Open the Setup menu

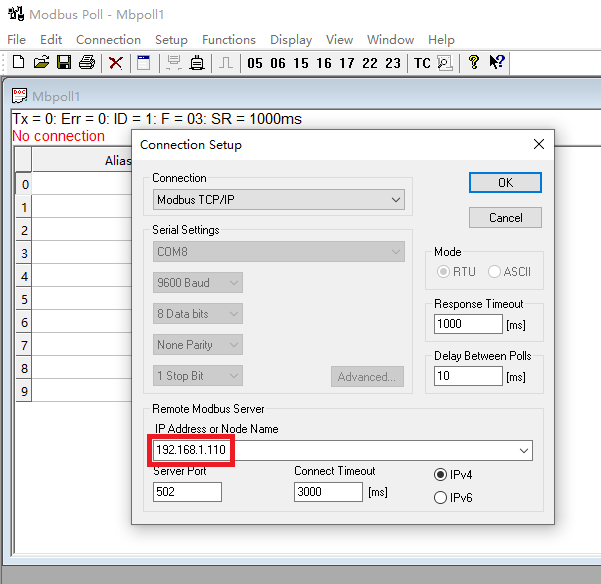point(171,40)
